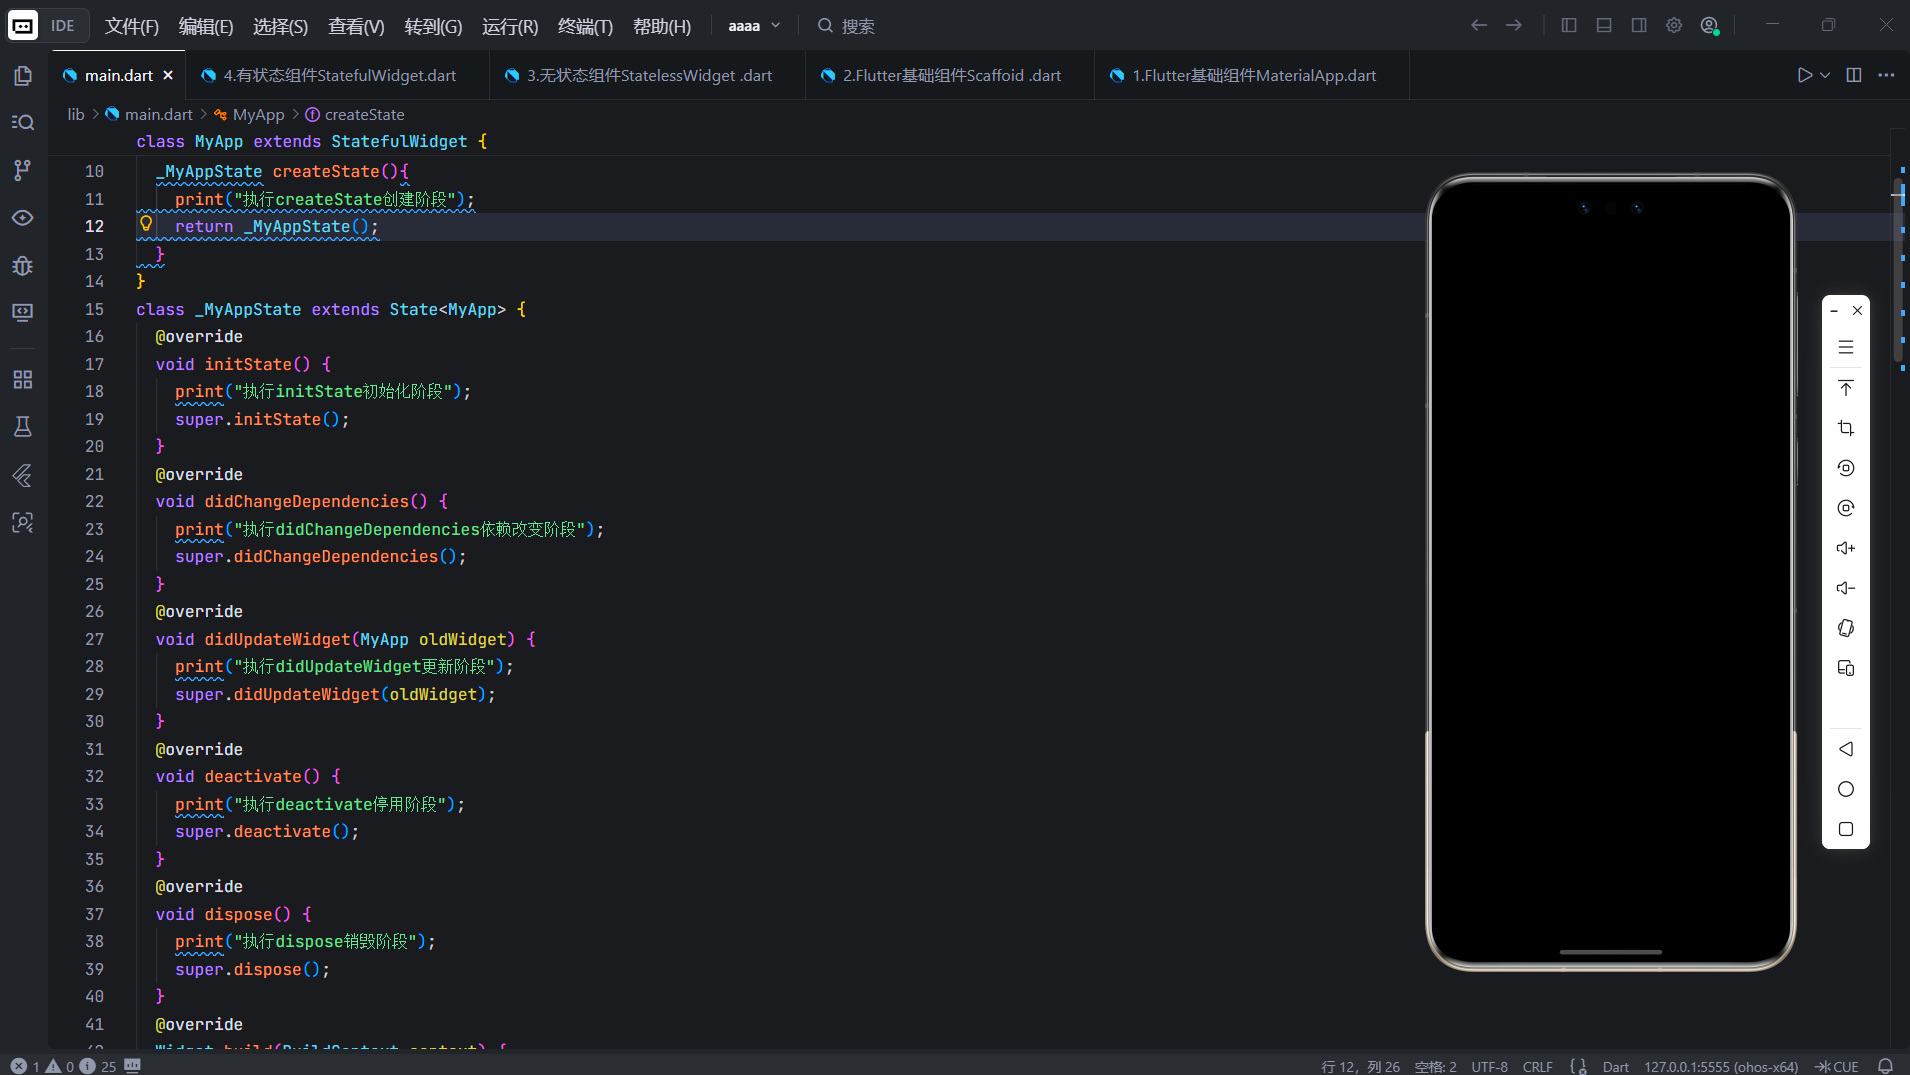The width and height of the screenshot is (1910, 1075).
Task: Open the 转到(G) menu
Action: [x=433, y=26]
